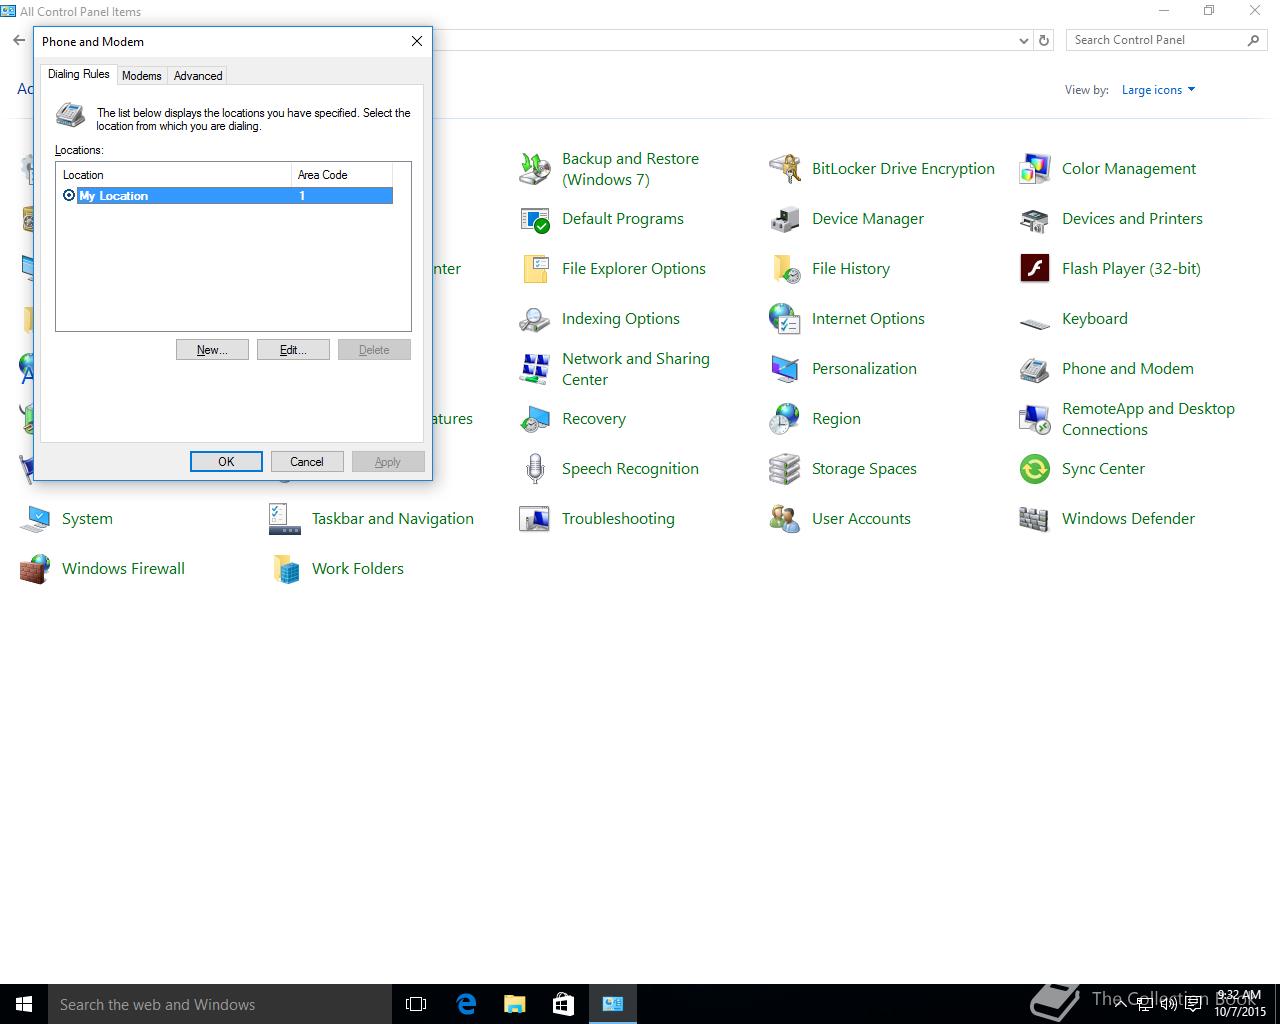Open the File History icon
The image size is (1280, 1024).
click(x=785, y=269)
